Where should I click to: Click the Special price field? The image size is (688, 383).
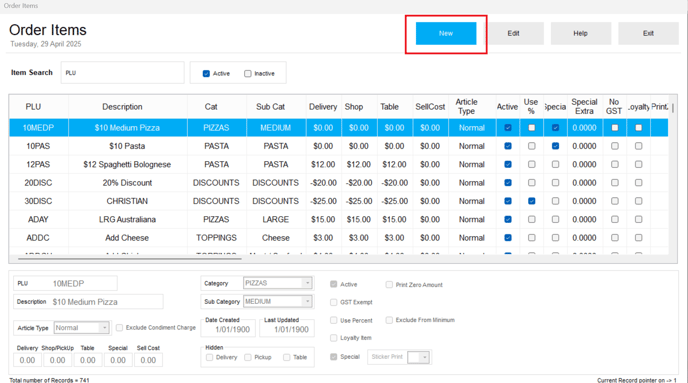(x=118, y=360)
